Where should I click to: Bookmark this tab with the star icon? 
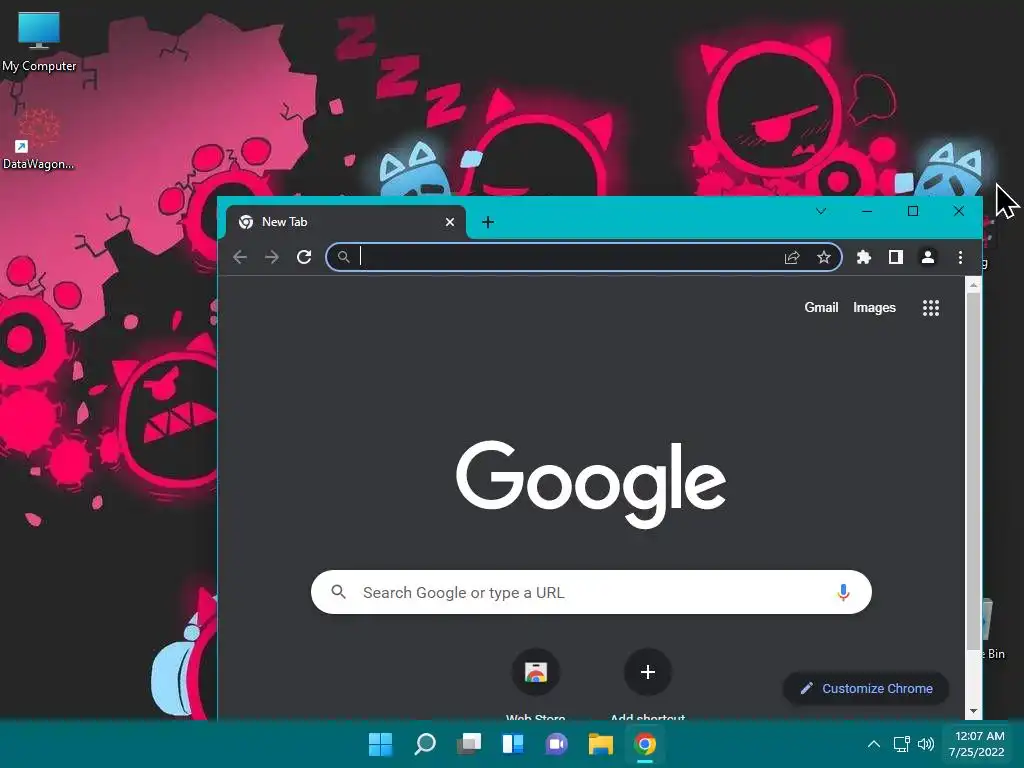tap(824, 257)
